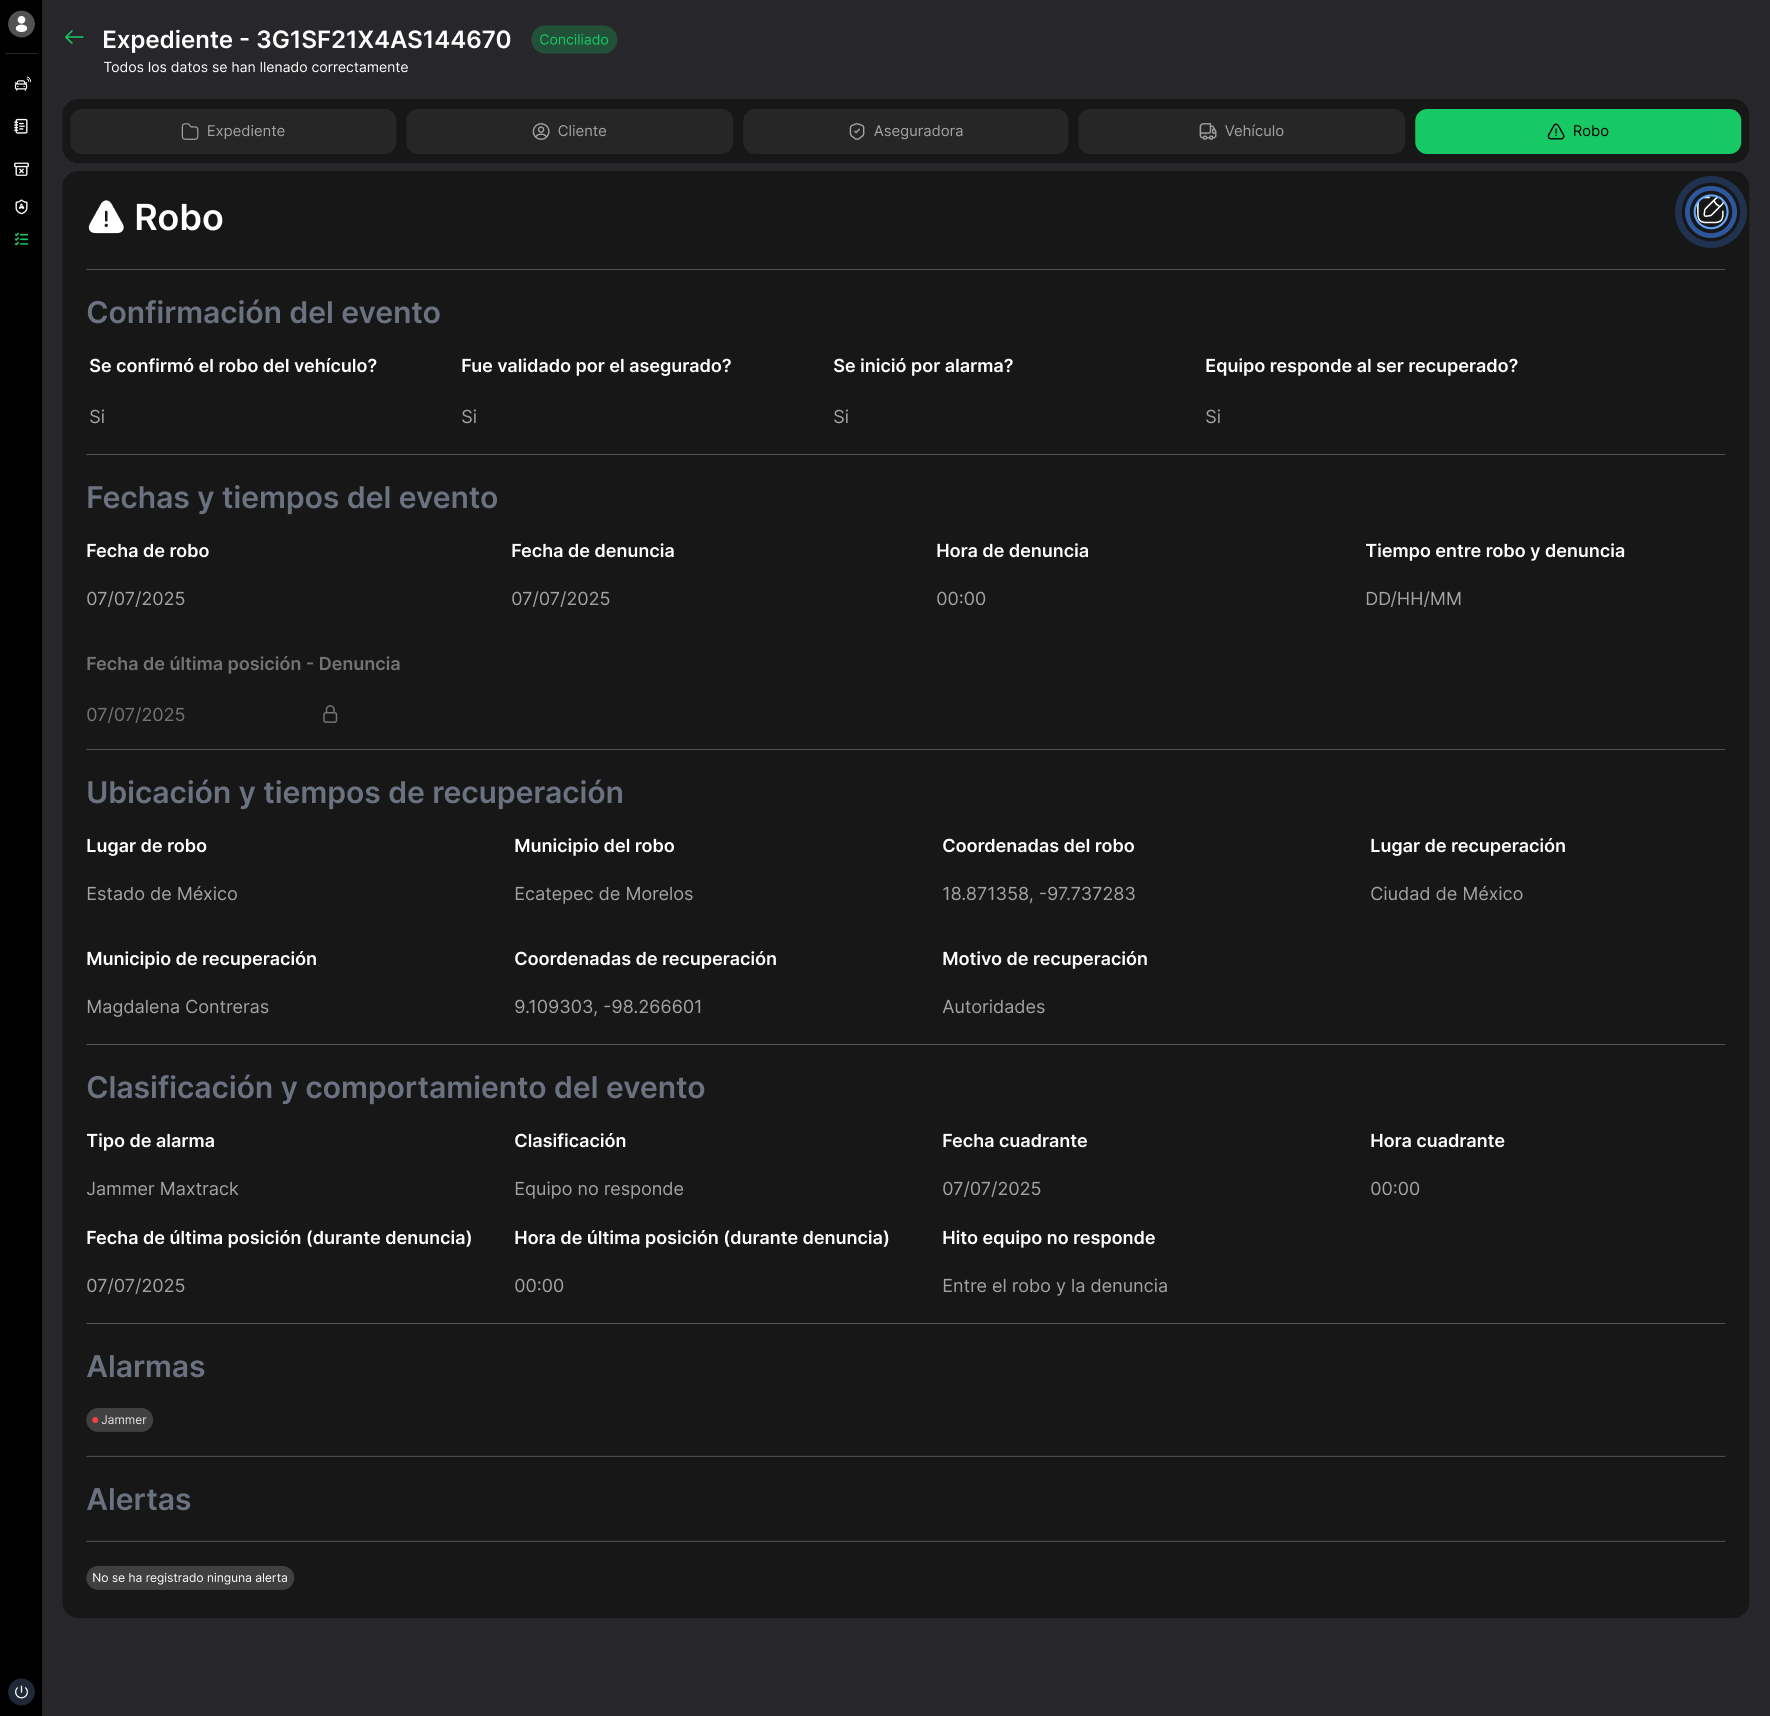Click the Hora de última posición value 00:00
Screen dimensions: 1770x1716
click(x=539, y=1286)
